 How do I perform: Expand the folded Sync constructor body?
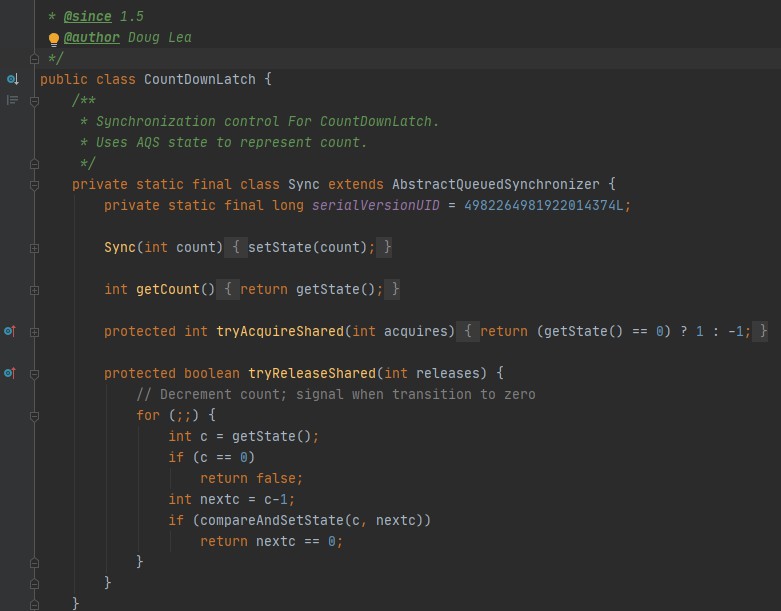click(x=34, y=247)
